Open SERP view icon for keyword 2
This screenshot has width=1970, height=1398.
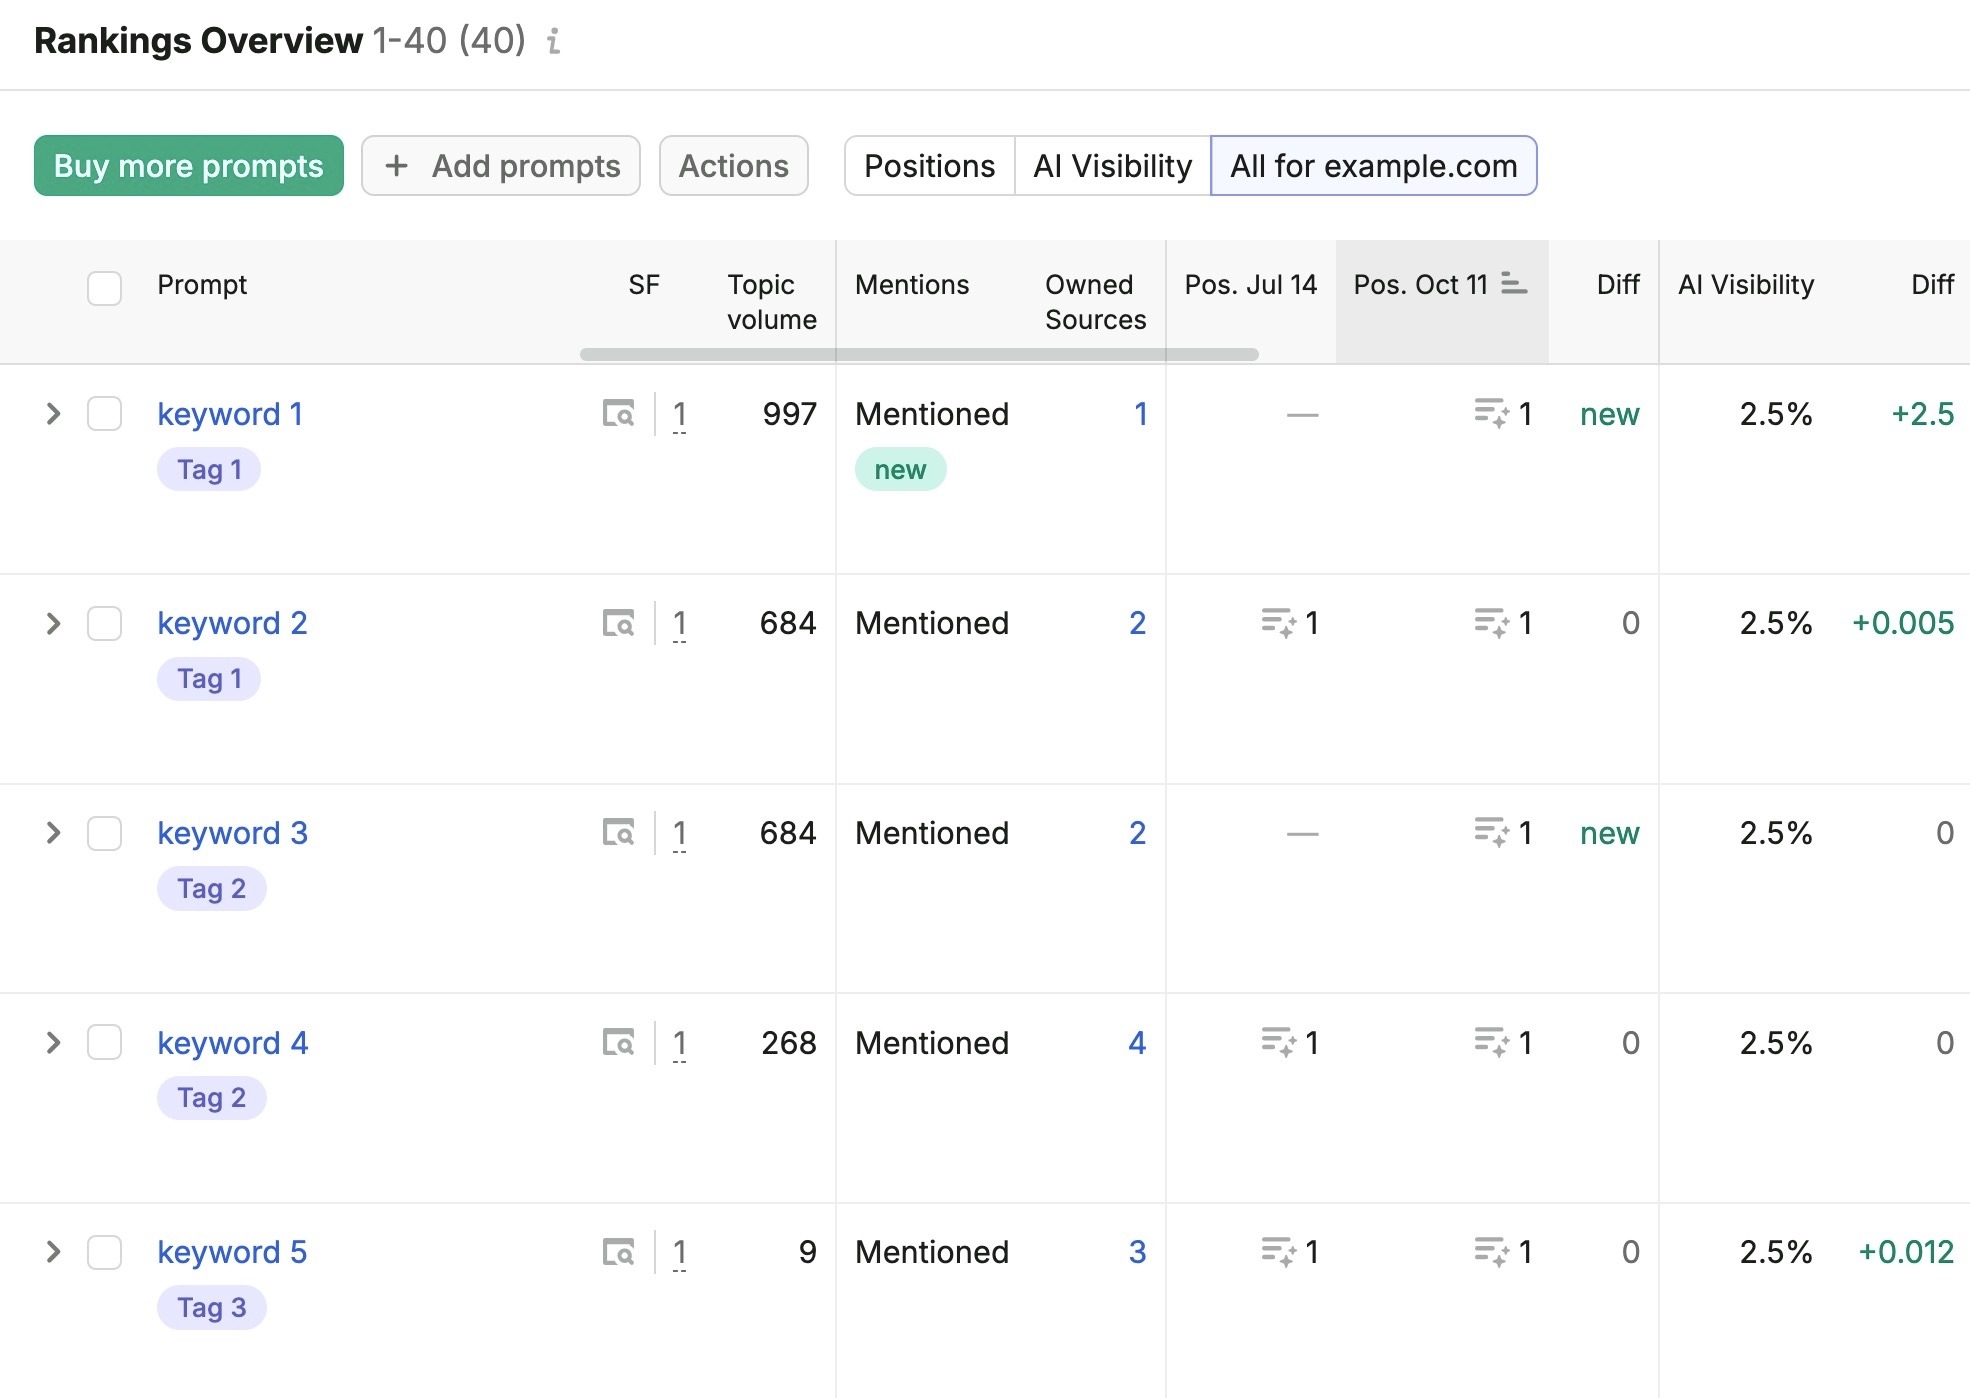[x=618, y=623]
